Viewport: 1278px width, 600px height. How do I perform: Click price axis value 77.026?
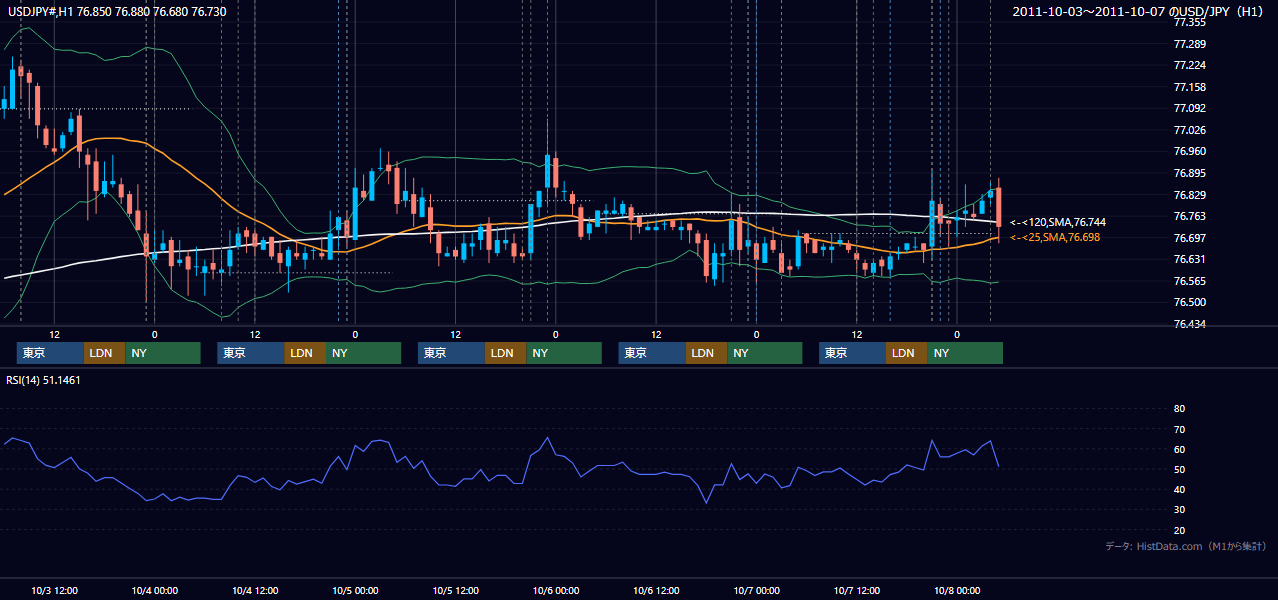(1188, 130)
